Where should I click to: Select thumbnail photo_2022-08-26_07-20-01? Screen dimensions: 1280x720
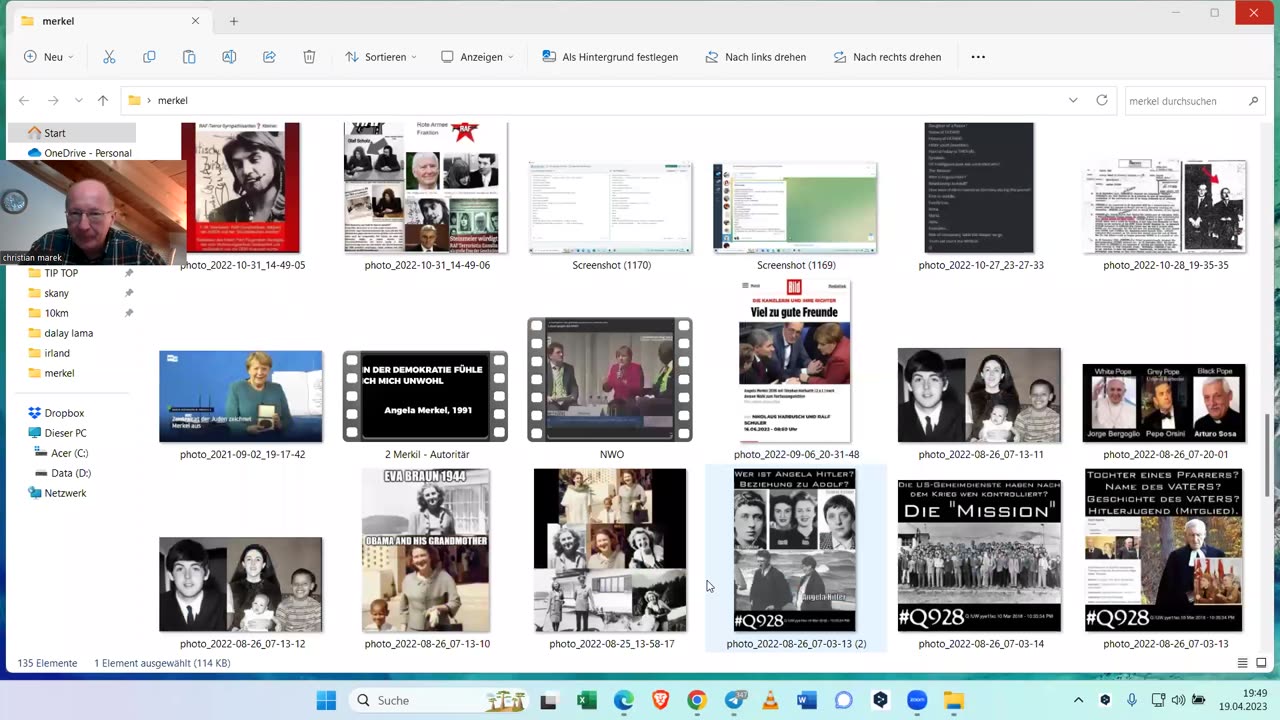pos(1164,403)
